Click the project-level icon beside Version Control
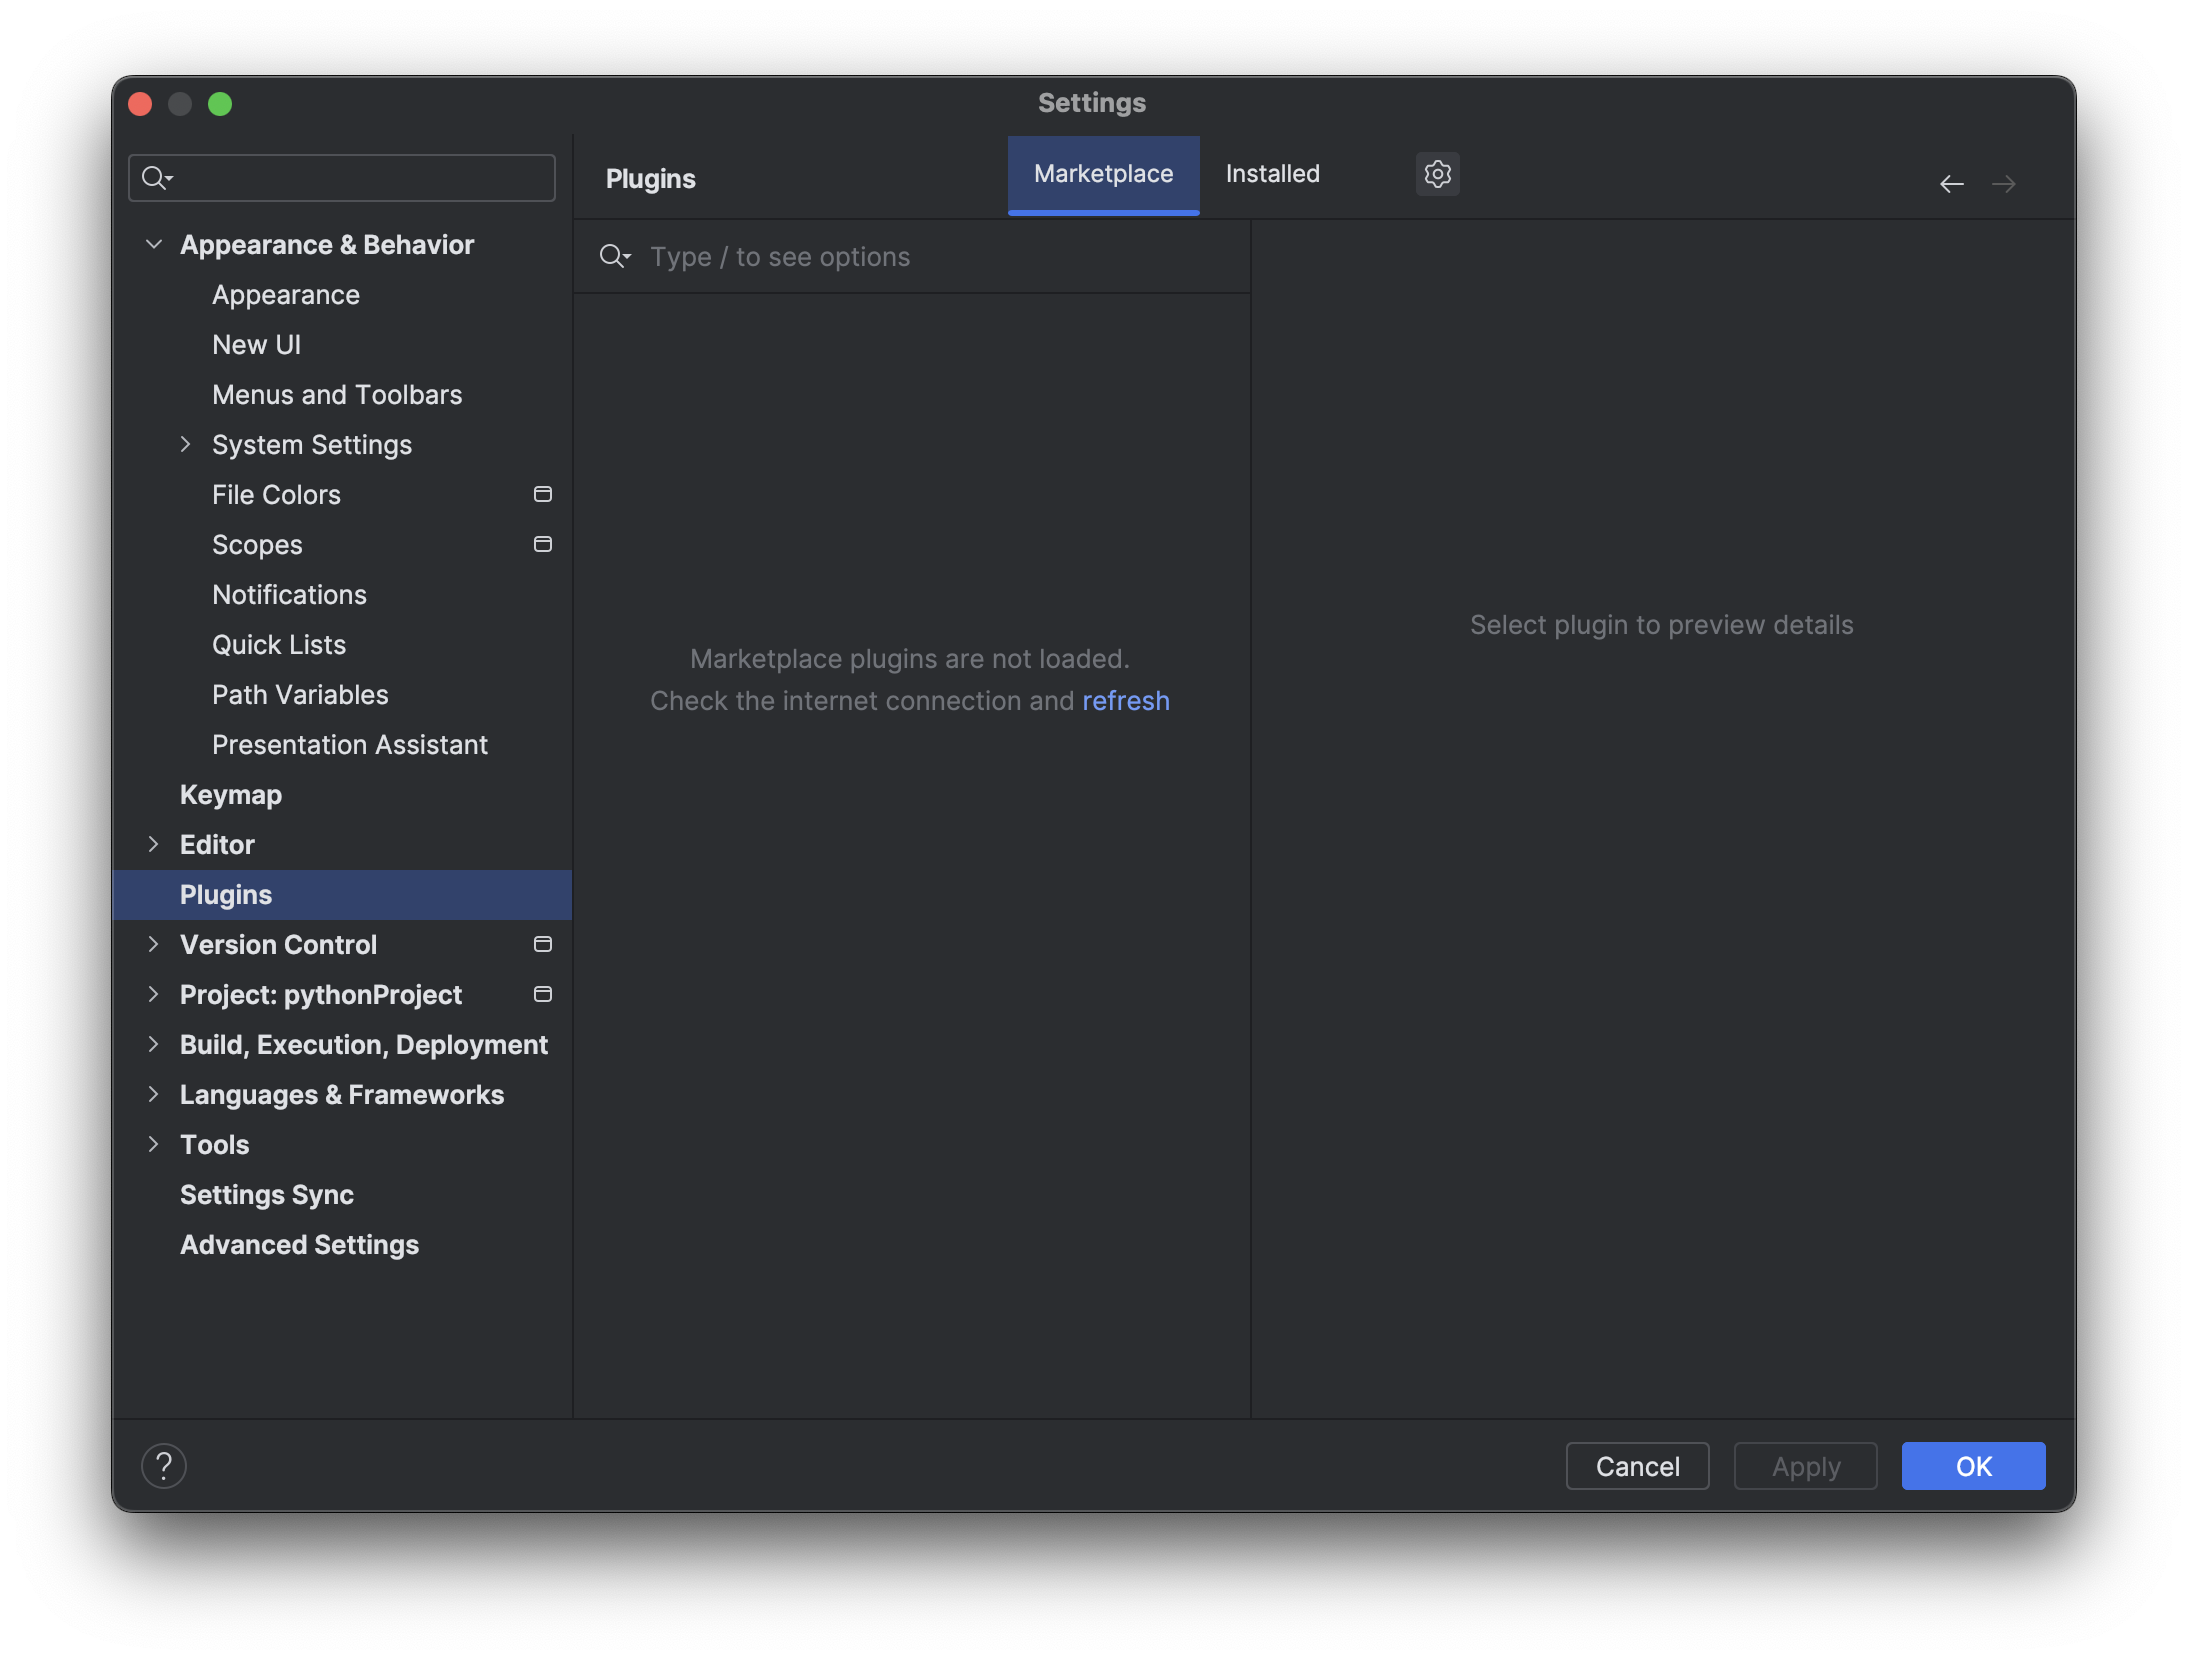Viewport: 2188px width, 1660px height. pyautogui.click(x=543, y=944)
